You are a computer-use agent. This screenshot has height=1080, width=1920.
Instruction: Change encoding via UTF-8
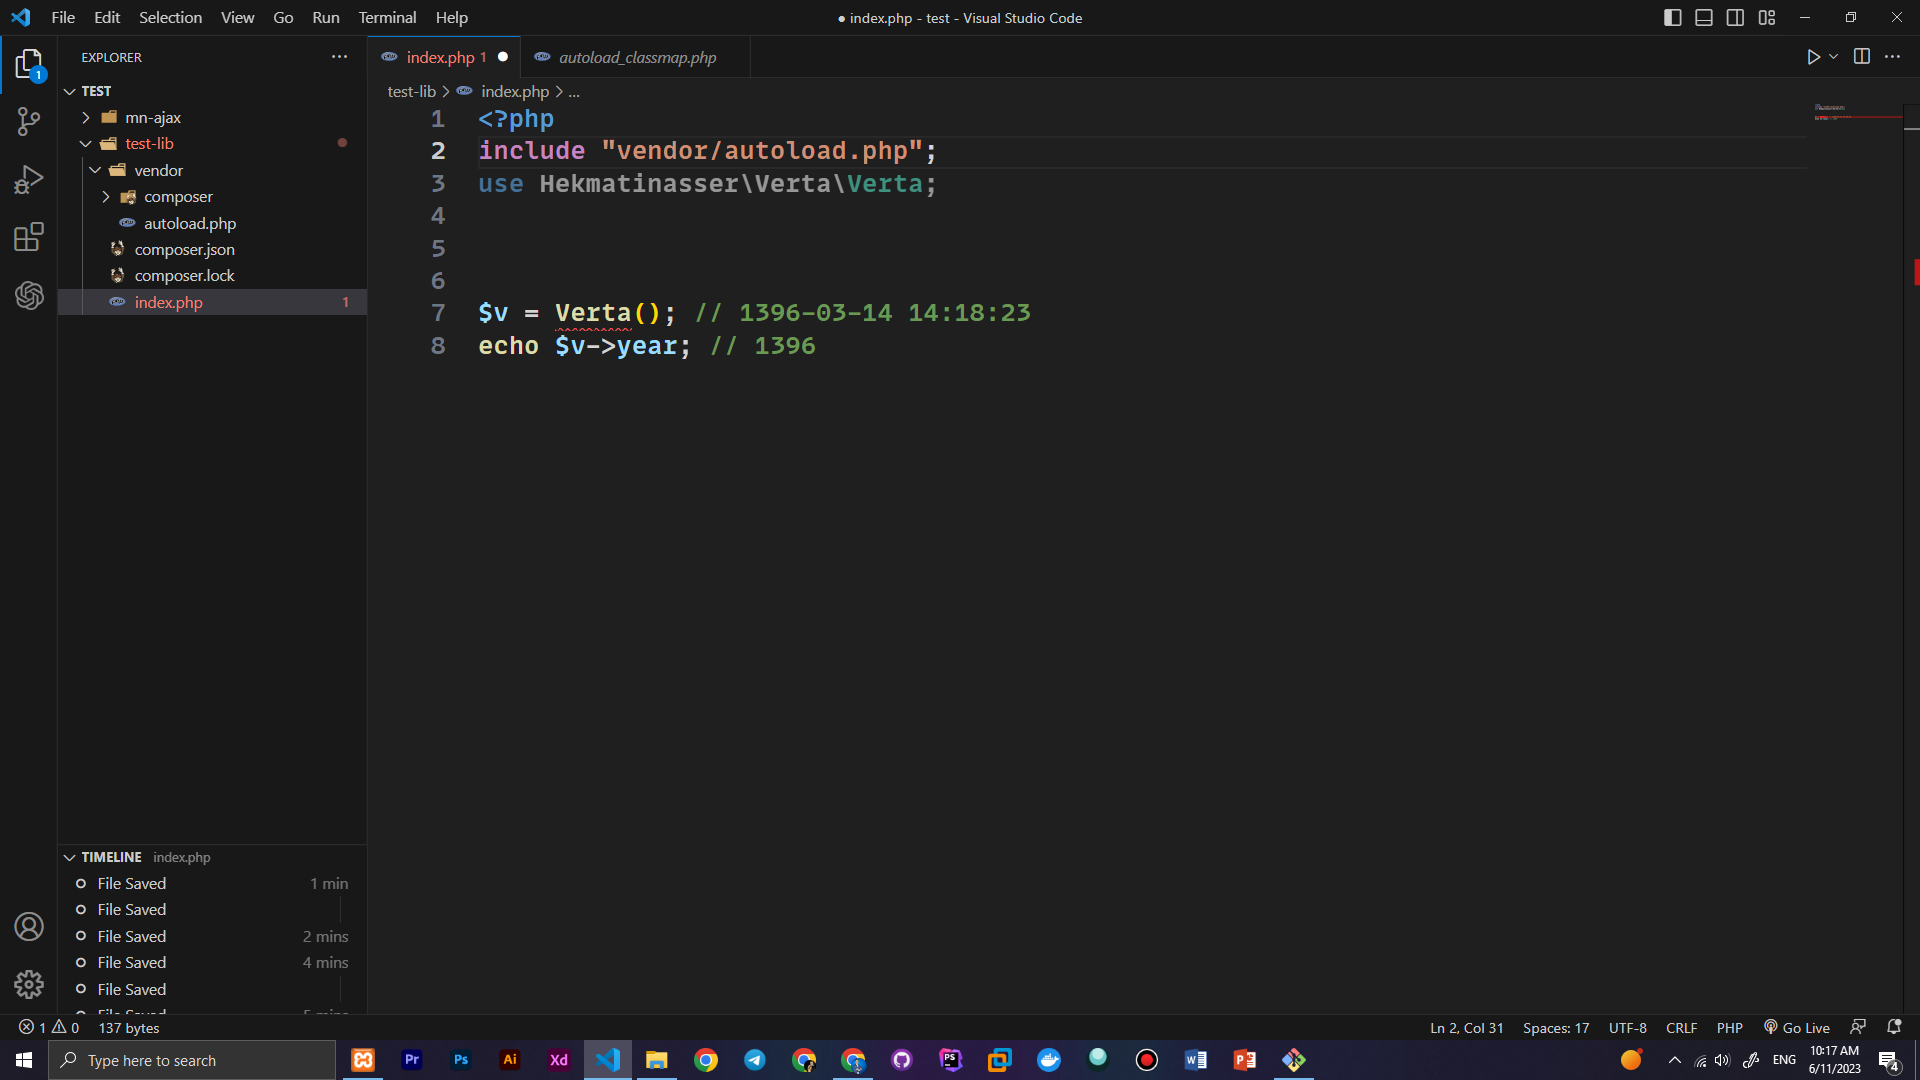click(x=1627, y=1028)
